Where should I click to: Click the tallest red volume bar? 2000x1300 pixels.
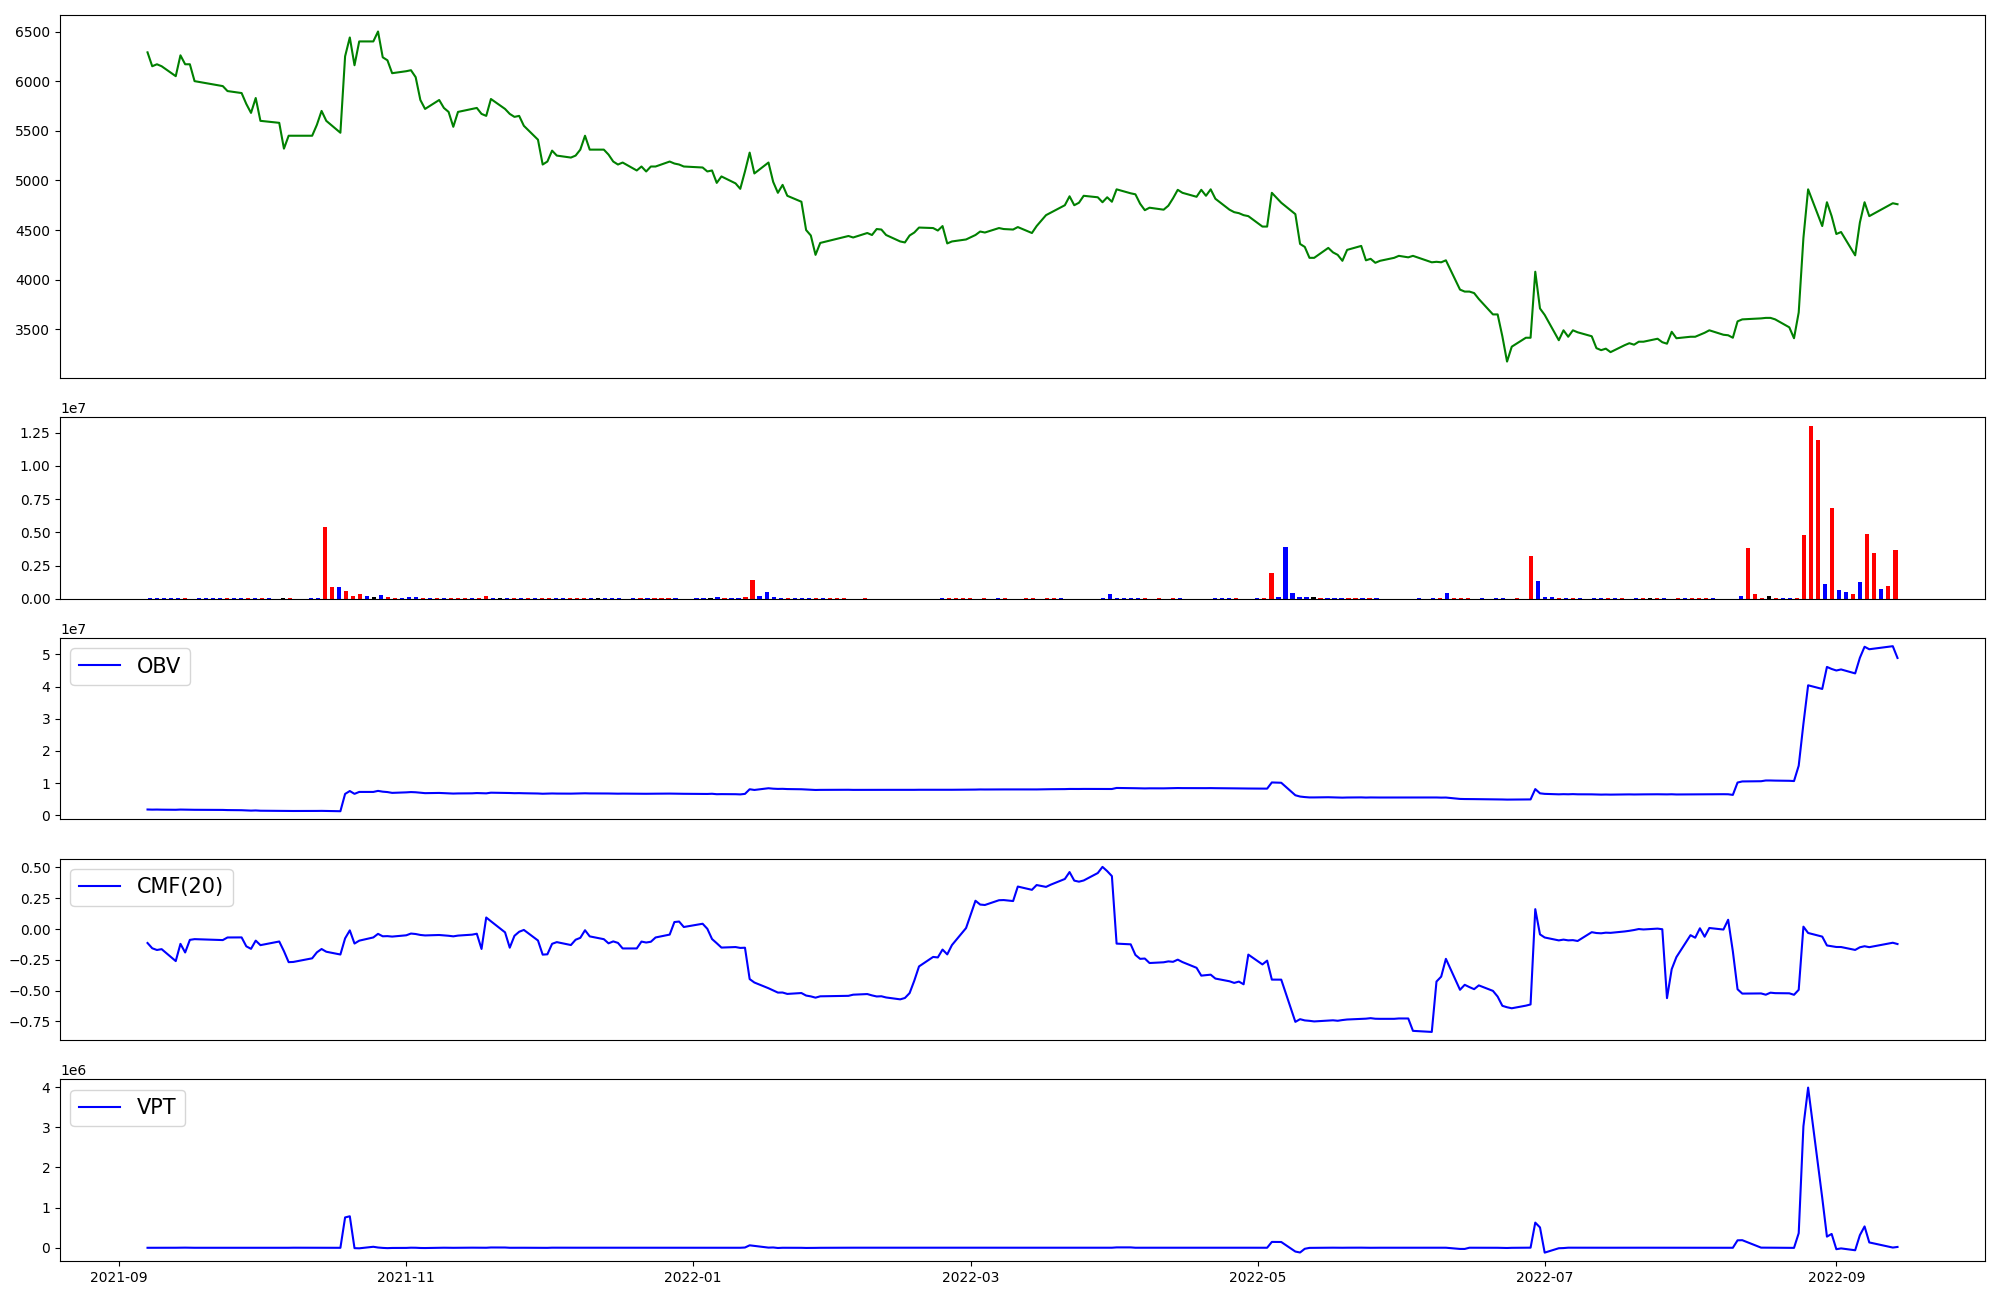(1810, 512)
